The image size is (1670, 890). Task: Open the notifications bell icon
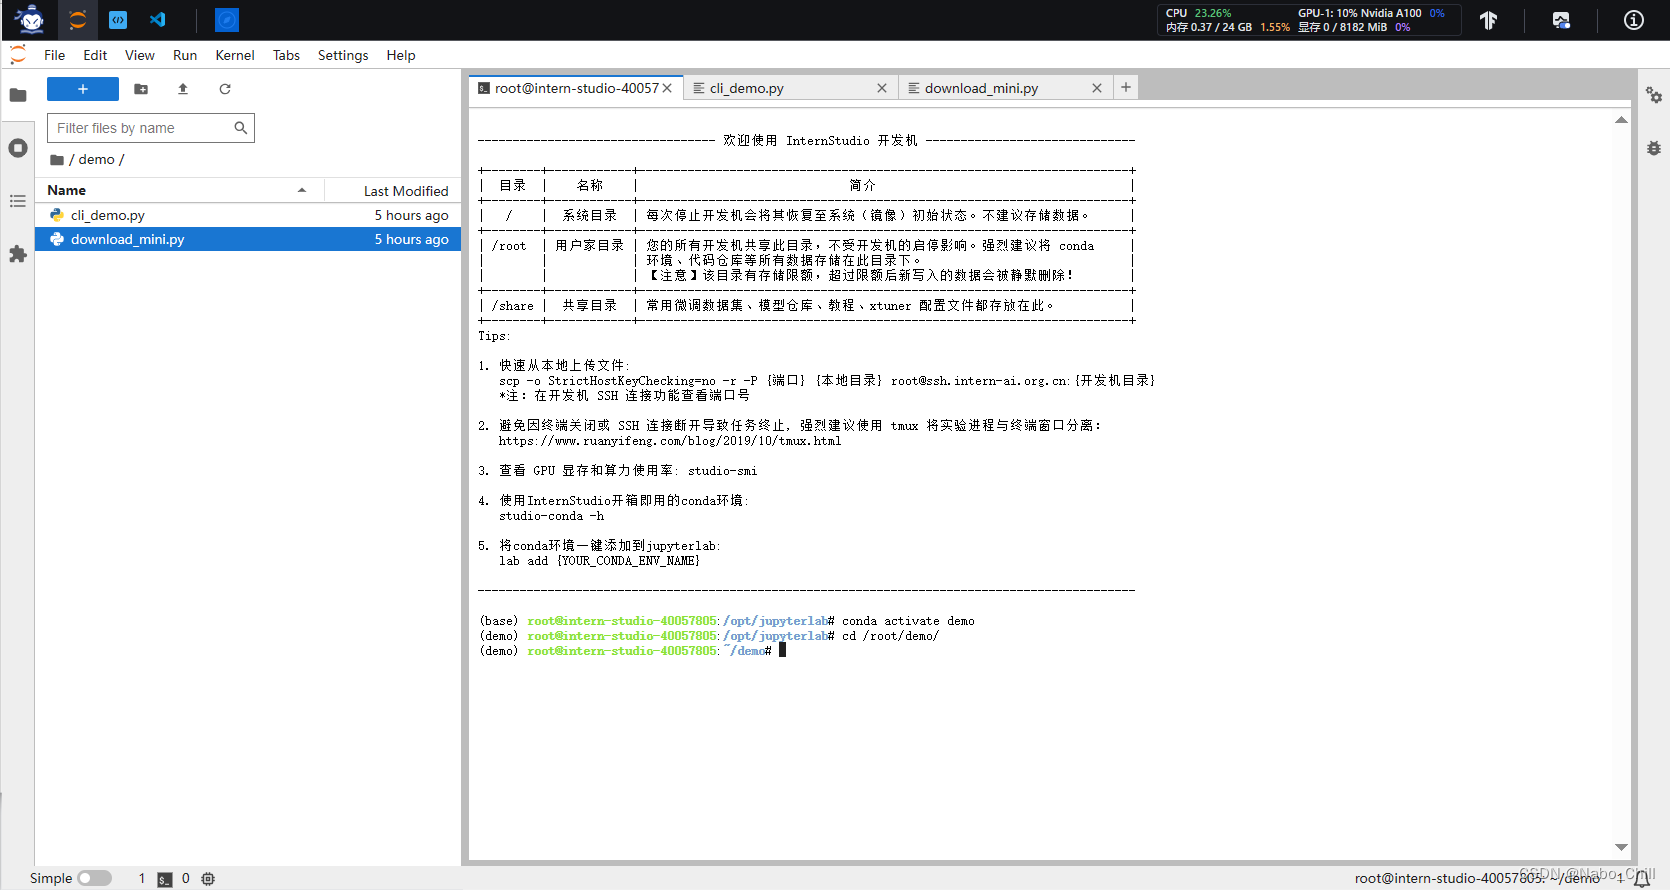click(1641, 879)
